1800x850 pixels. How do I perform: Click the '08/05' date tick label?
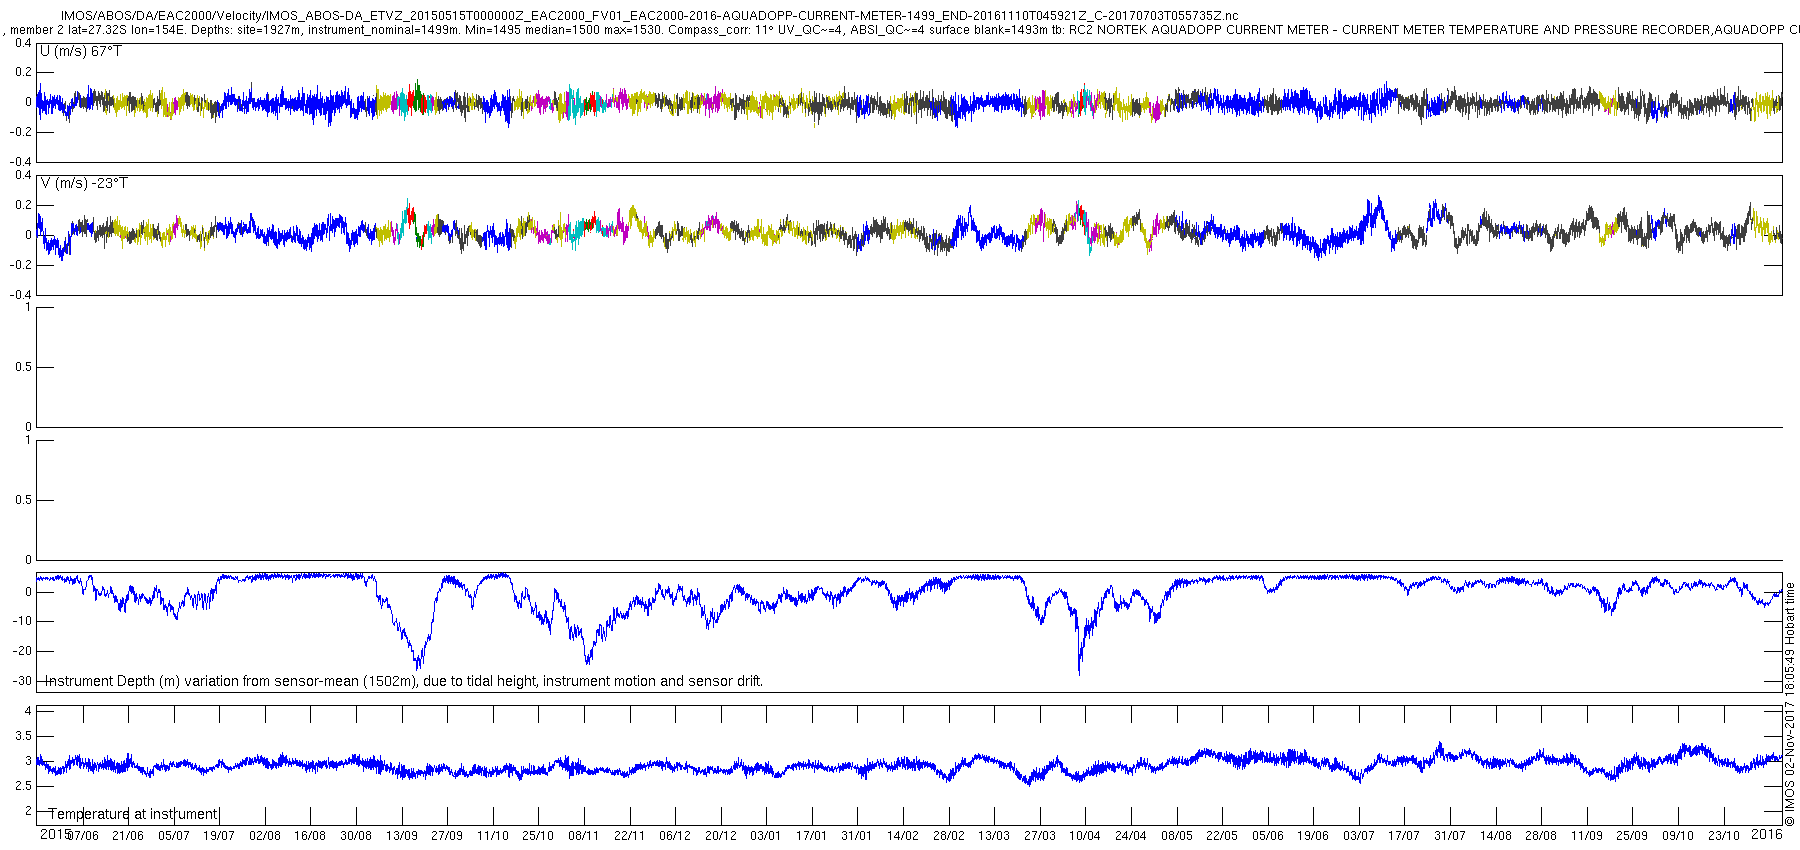point(1177,836)
